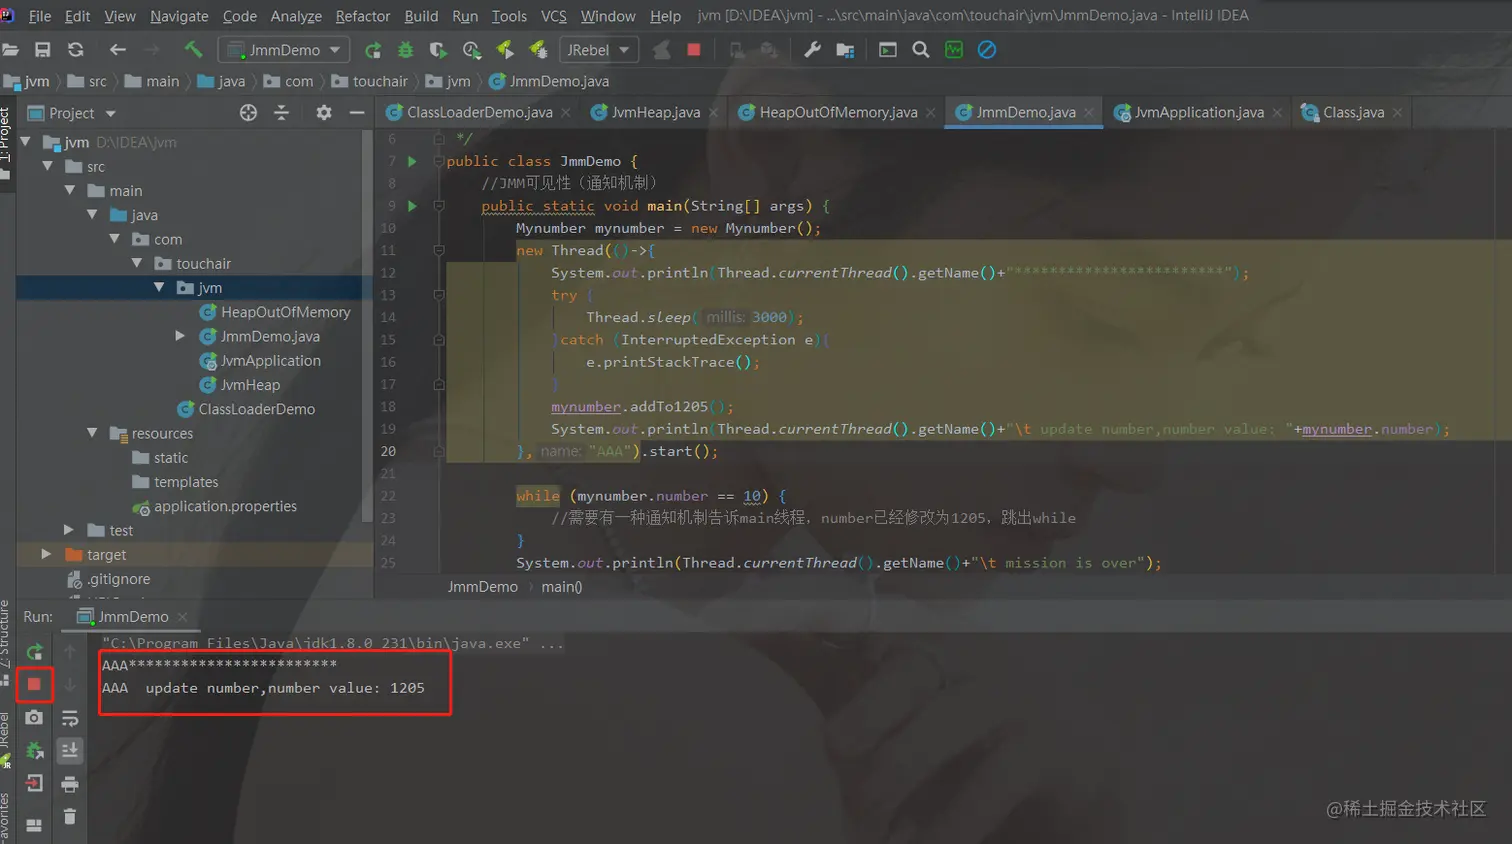The width and height of the screenshot is (1512, 844).
Task: Clear console with trash icon
Action: tap(70, 817)
